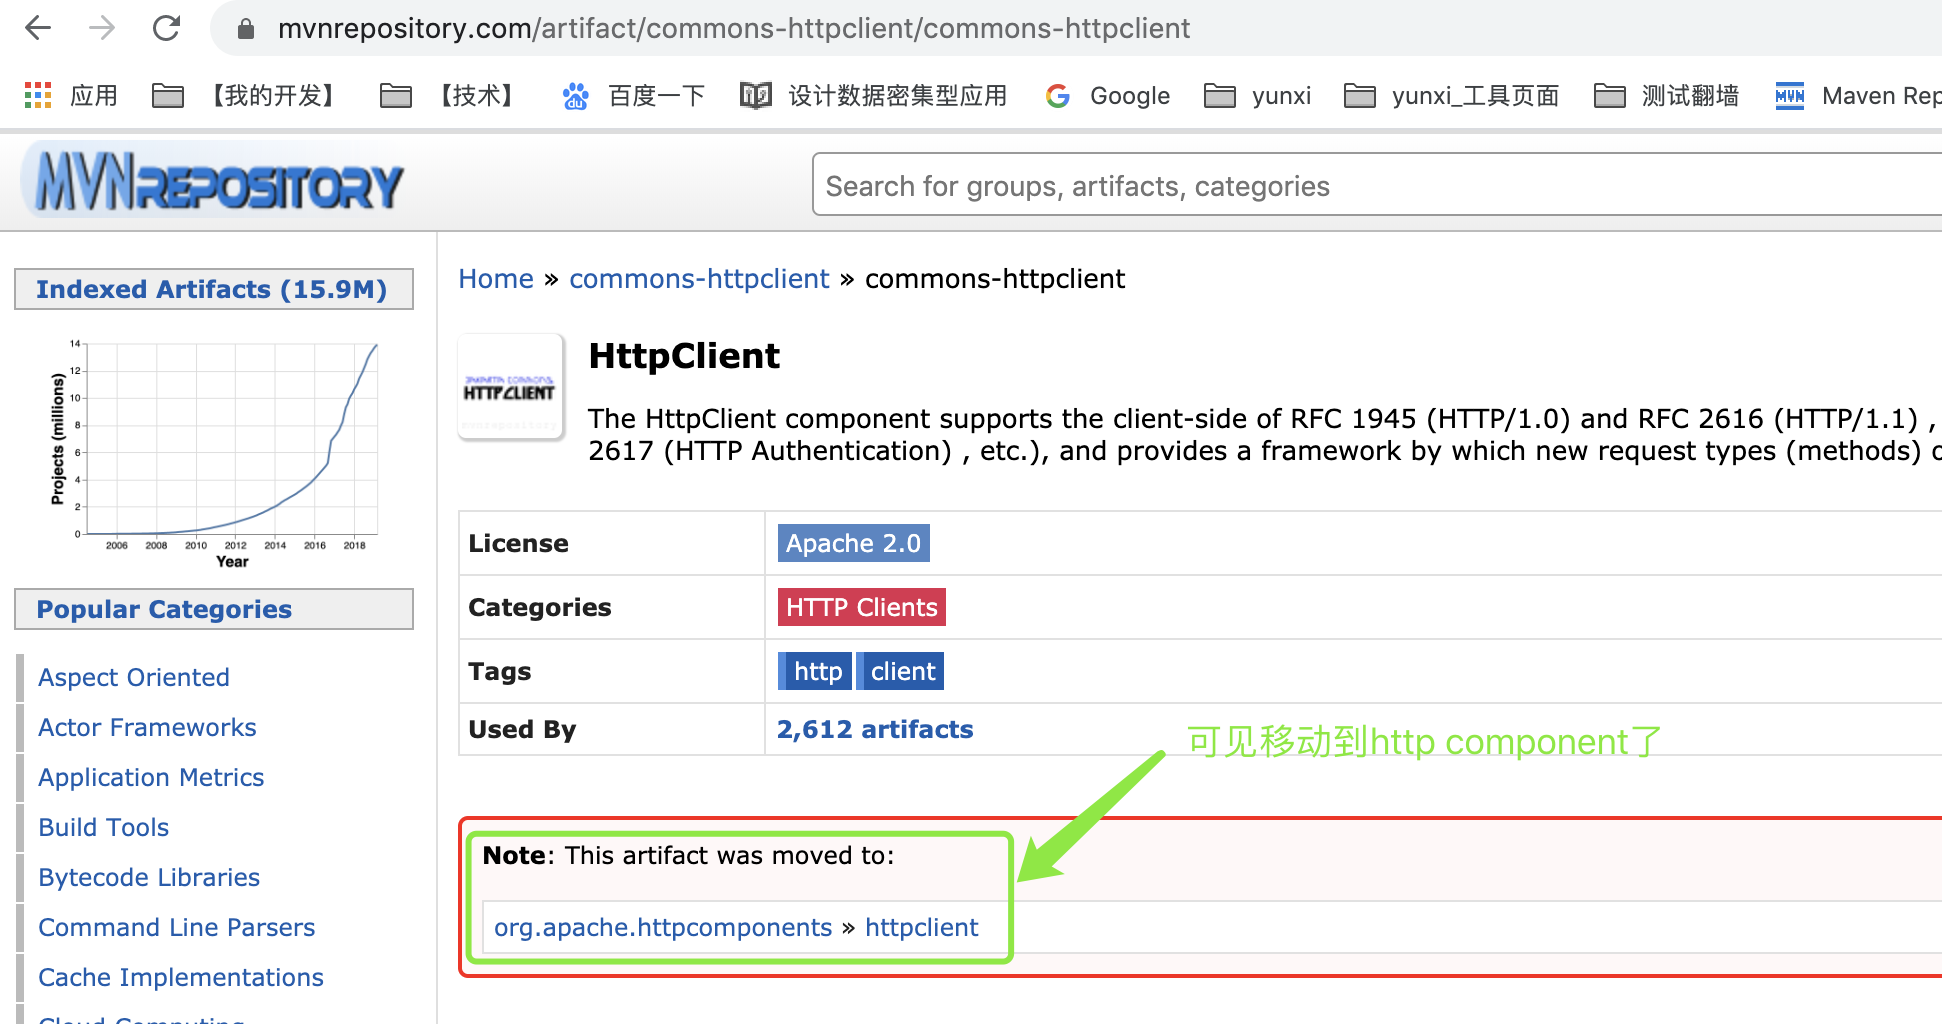Click the http tag
Viewport: 1942px width, 1024px height.
click(817, 671)
